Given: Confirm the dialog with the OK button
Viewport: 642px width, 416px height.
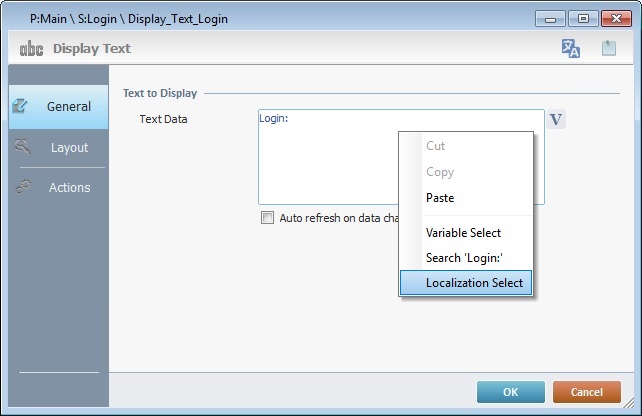Looking at the screenshot, I should pyautogui.click(x=510, y=392).
